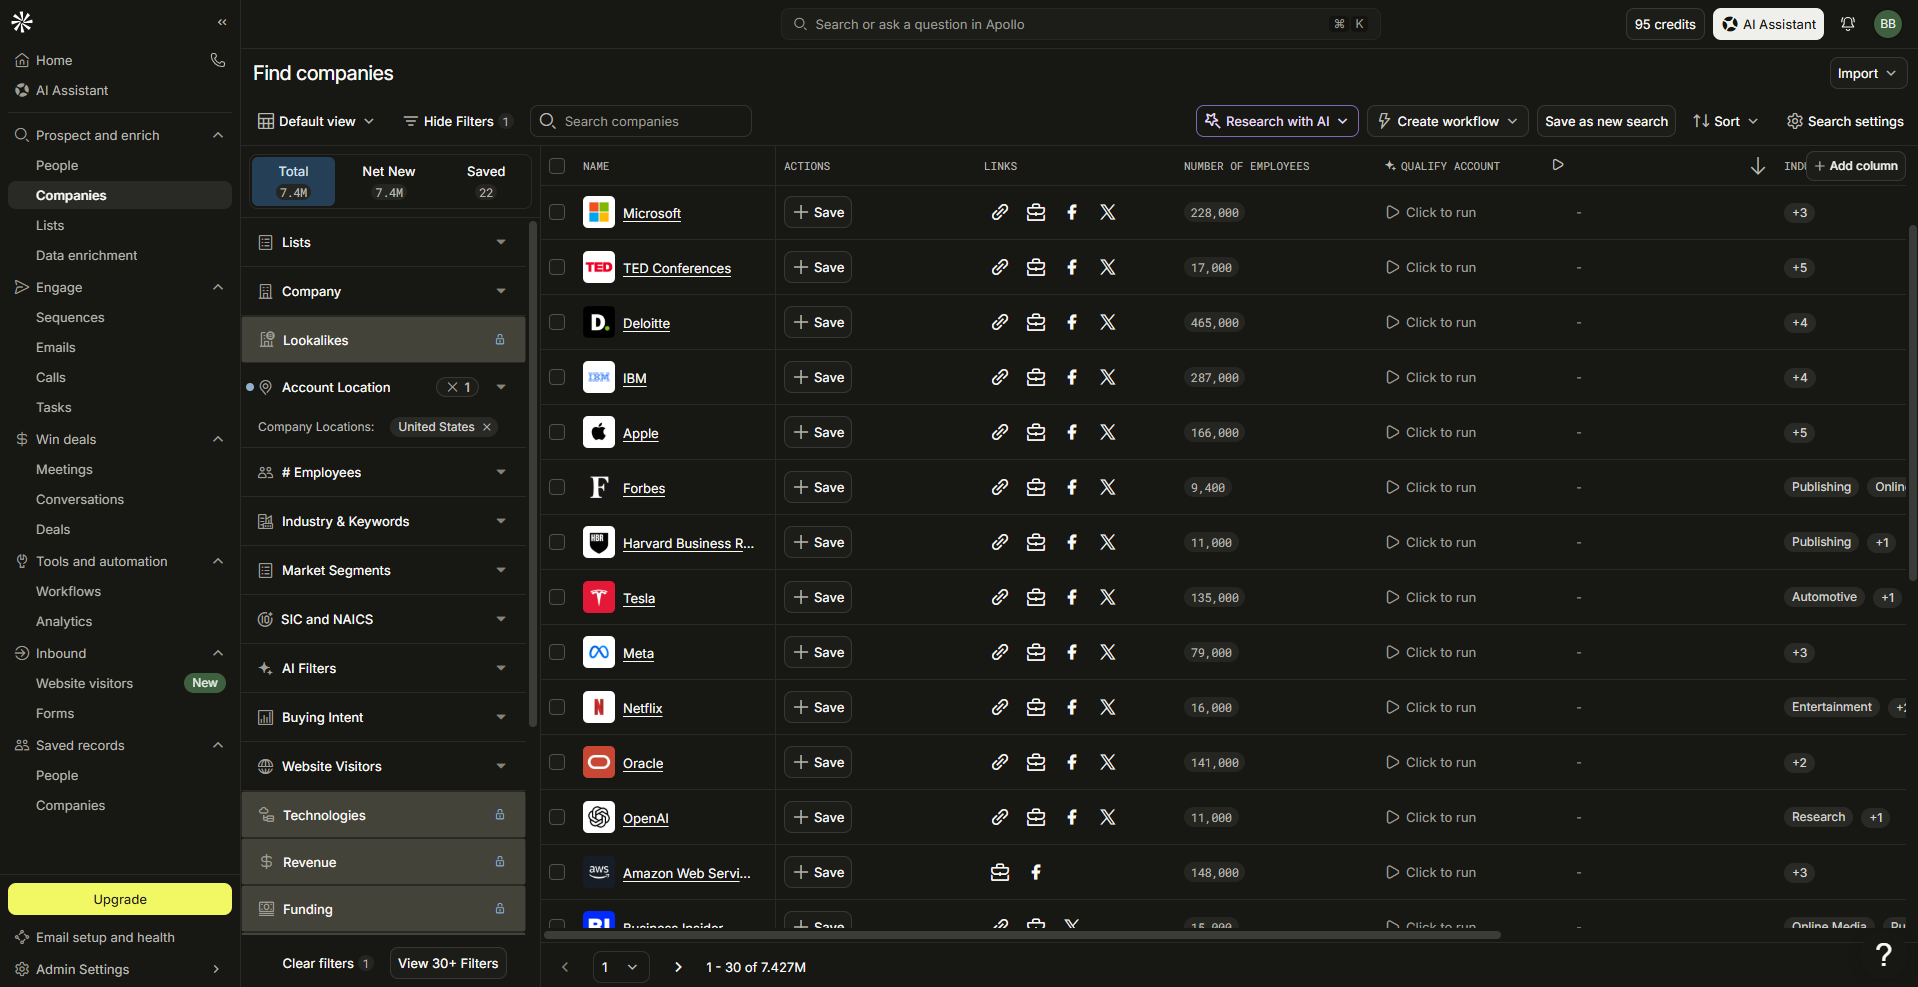Open Netflix website link icon

coord(1000,707)
